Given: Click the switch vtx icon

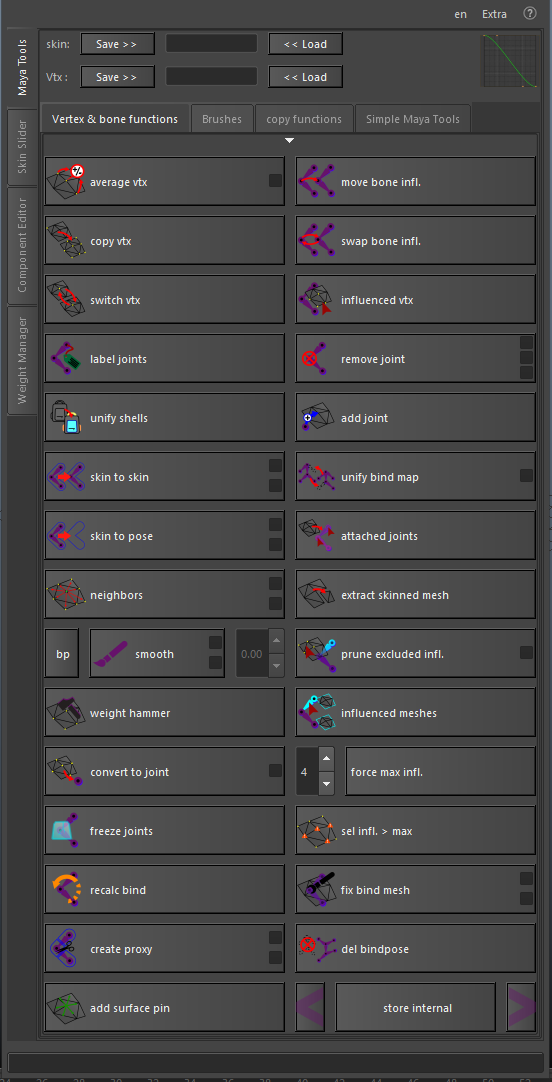Looking at the screenshot, I should [66, 299].
